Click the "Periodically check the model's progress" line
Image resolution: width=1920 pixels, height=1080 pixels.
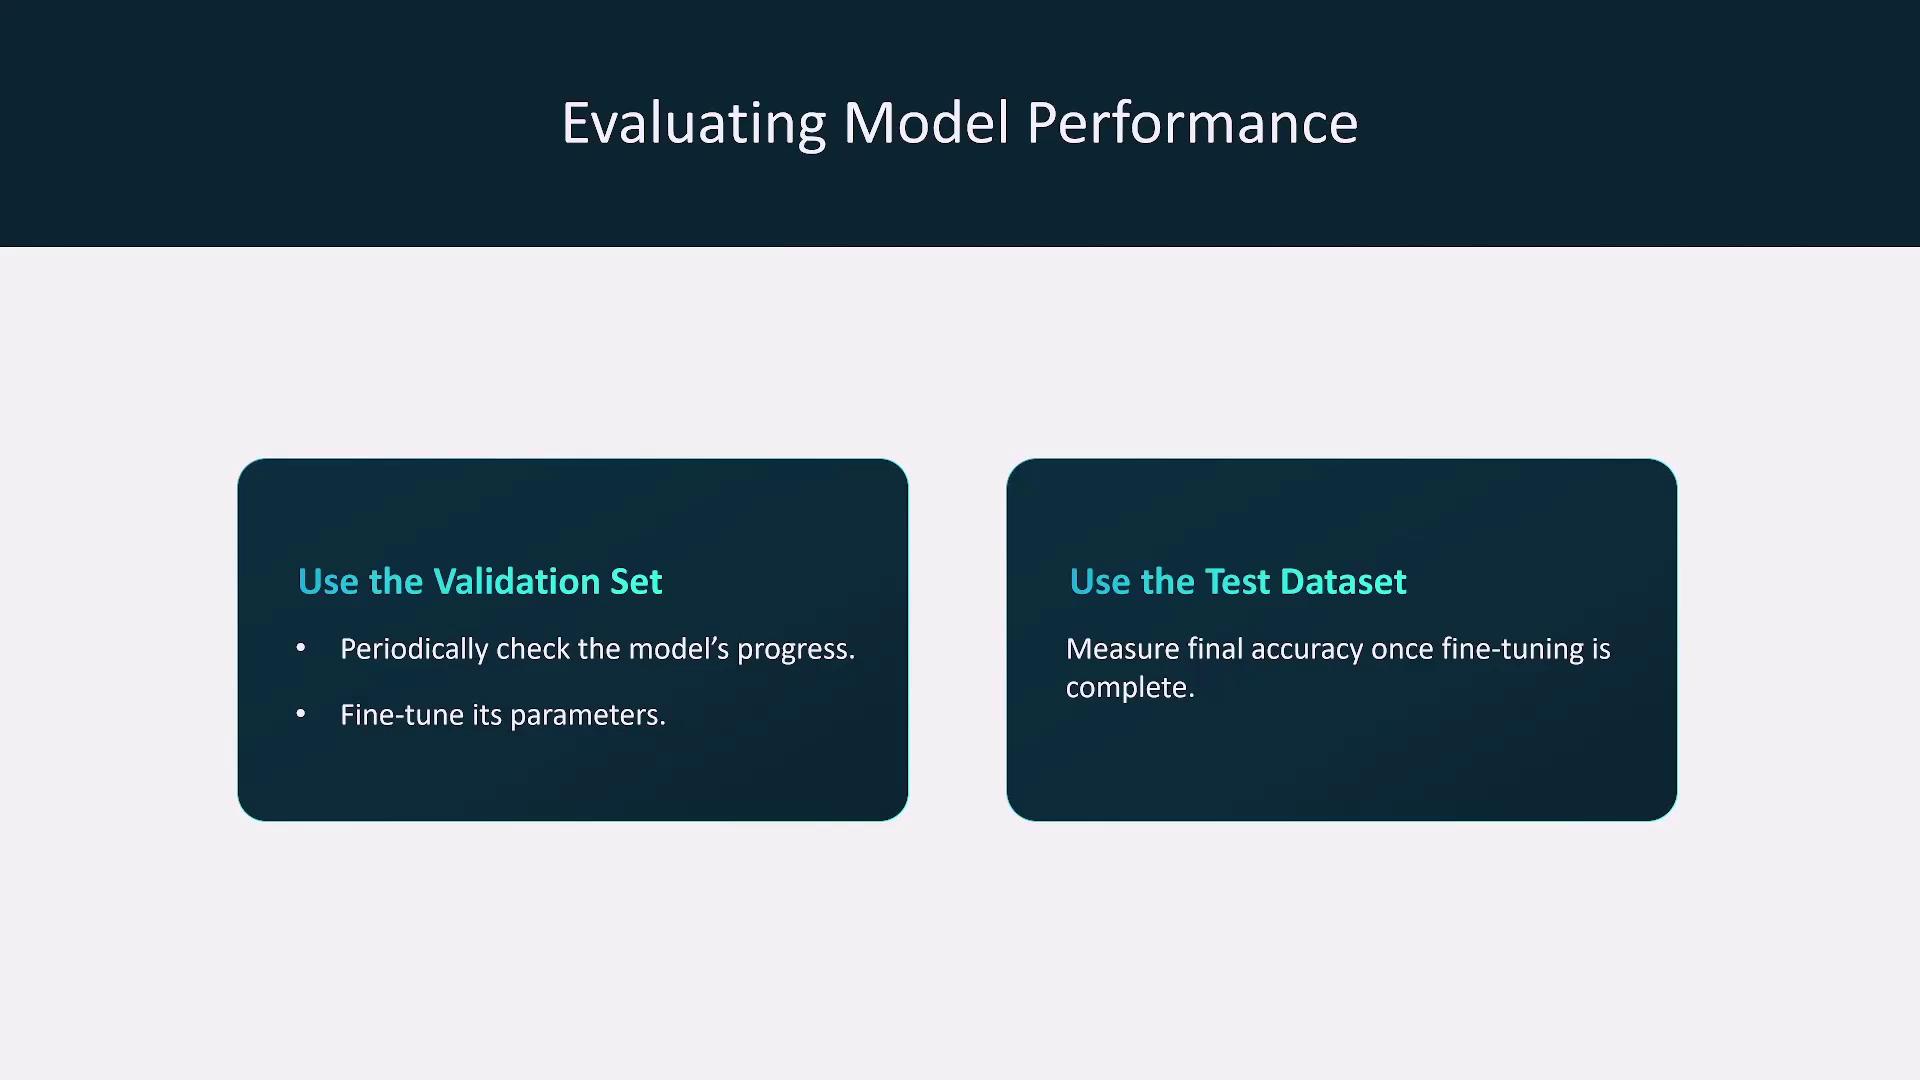[x=597, y=649]
